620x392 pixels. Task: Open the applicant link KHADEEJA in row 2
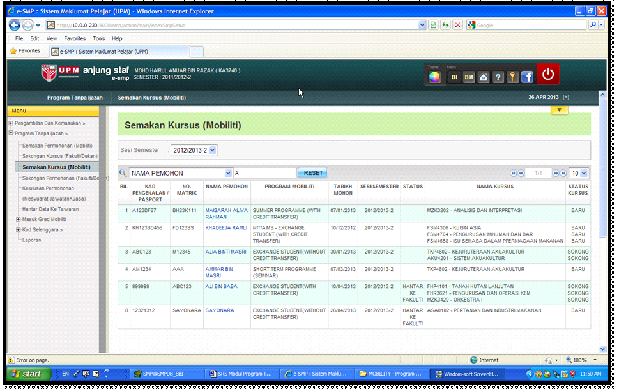[x=226, y=228]
